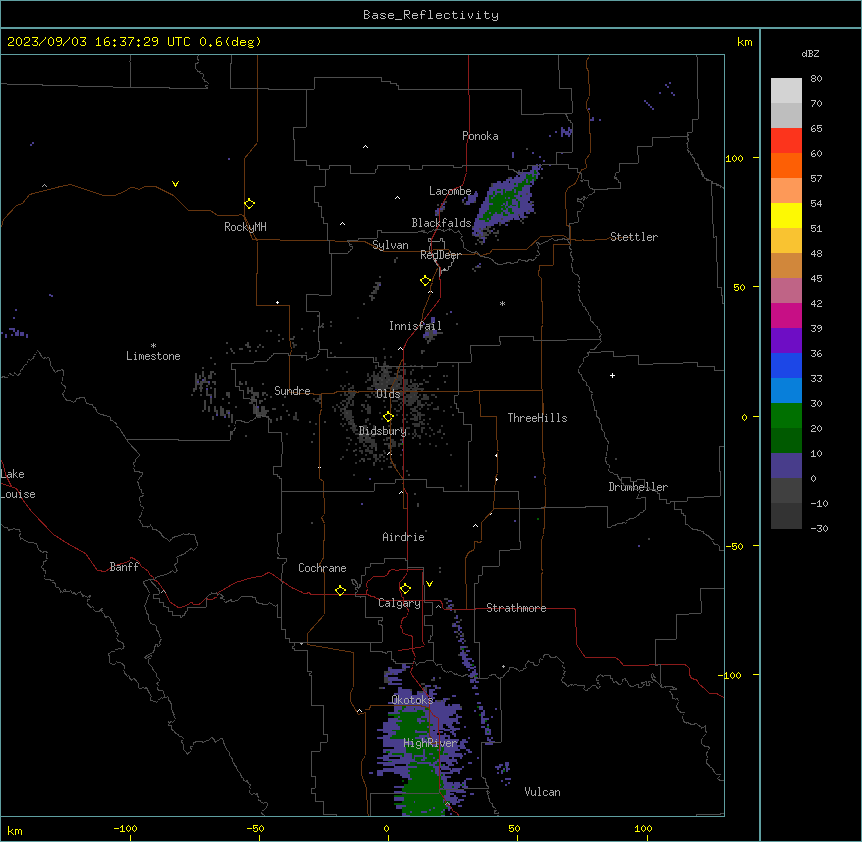The width and height of the screenshot is (862, 842).
Task: Click the Limestone label
Action: click(x=153, y=356)
